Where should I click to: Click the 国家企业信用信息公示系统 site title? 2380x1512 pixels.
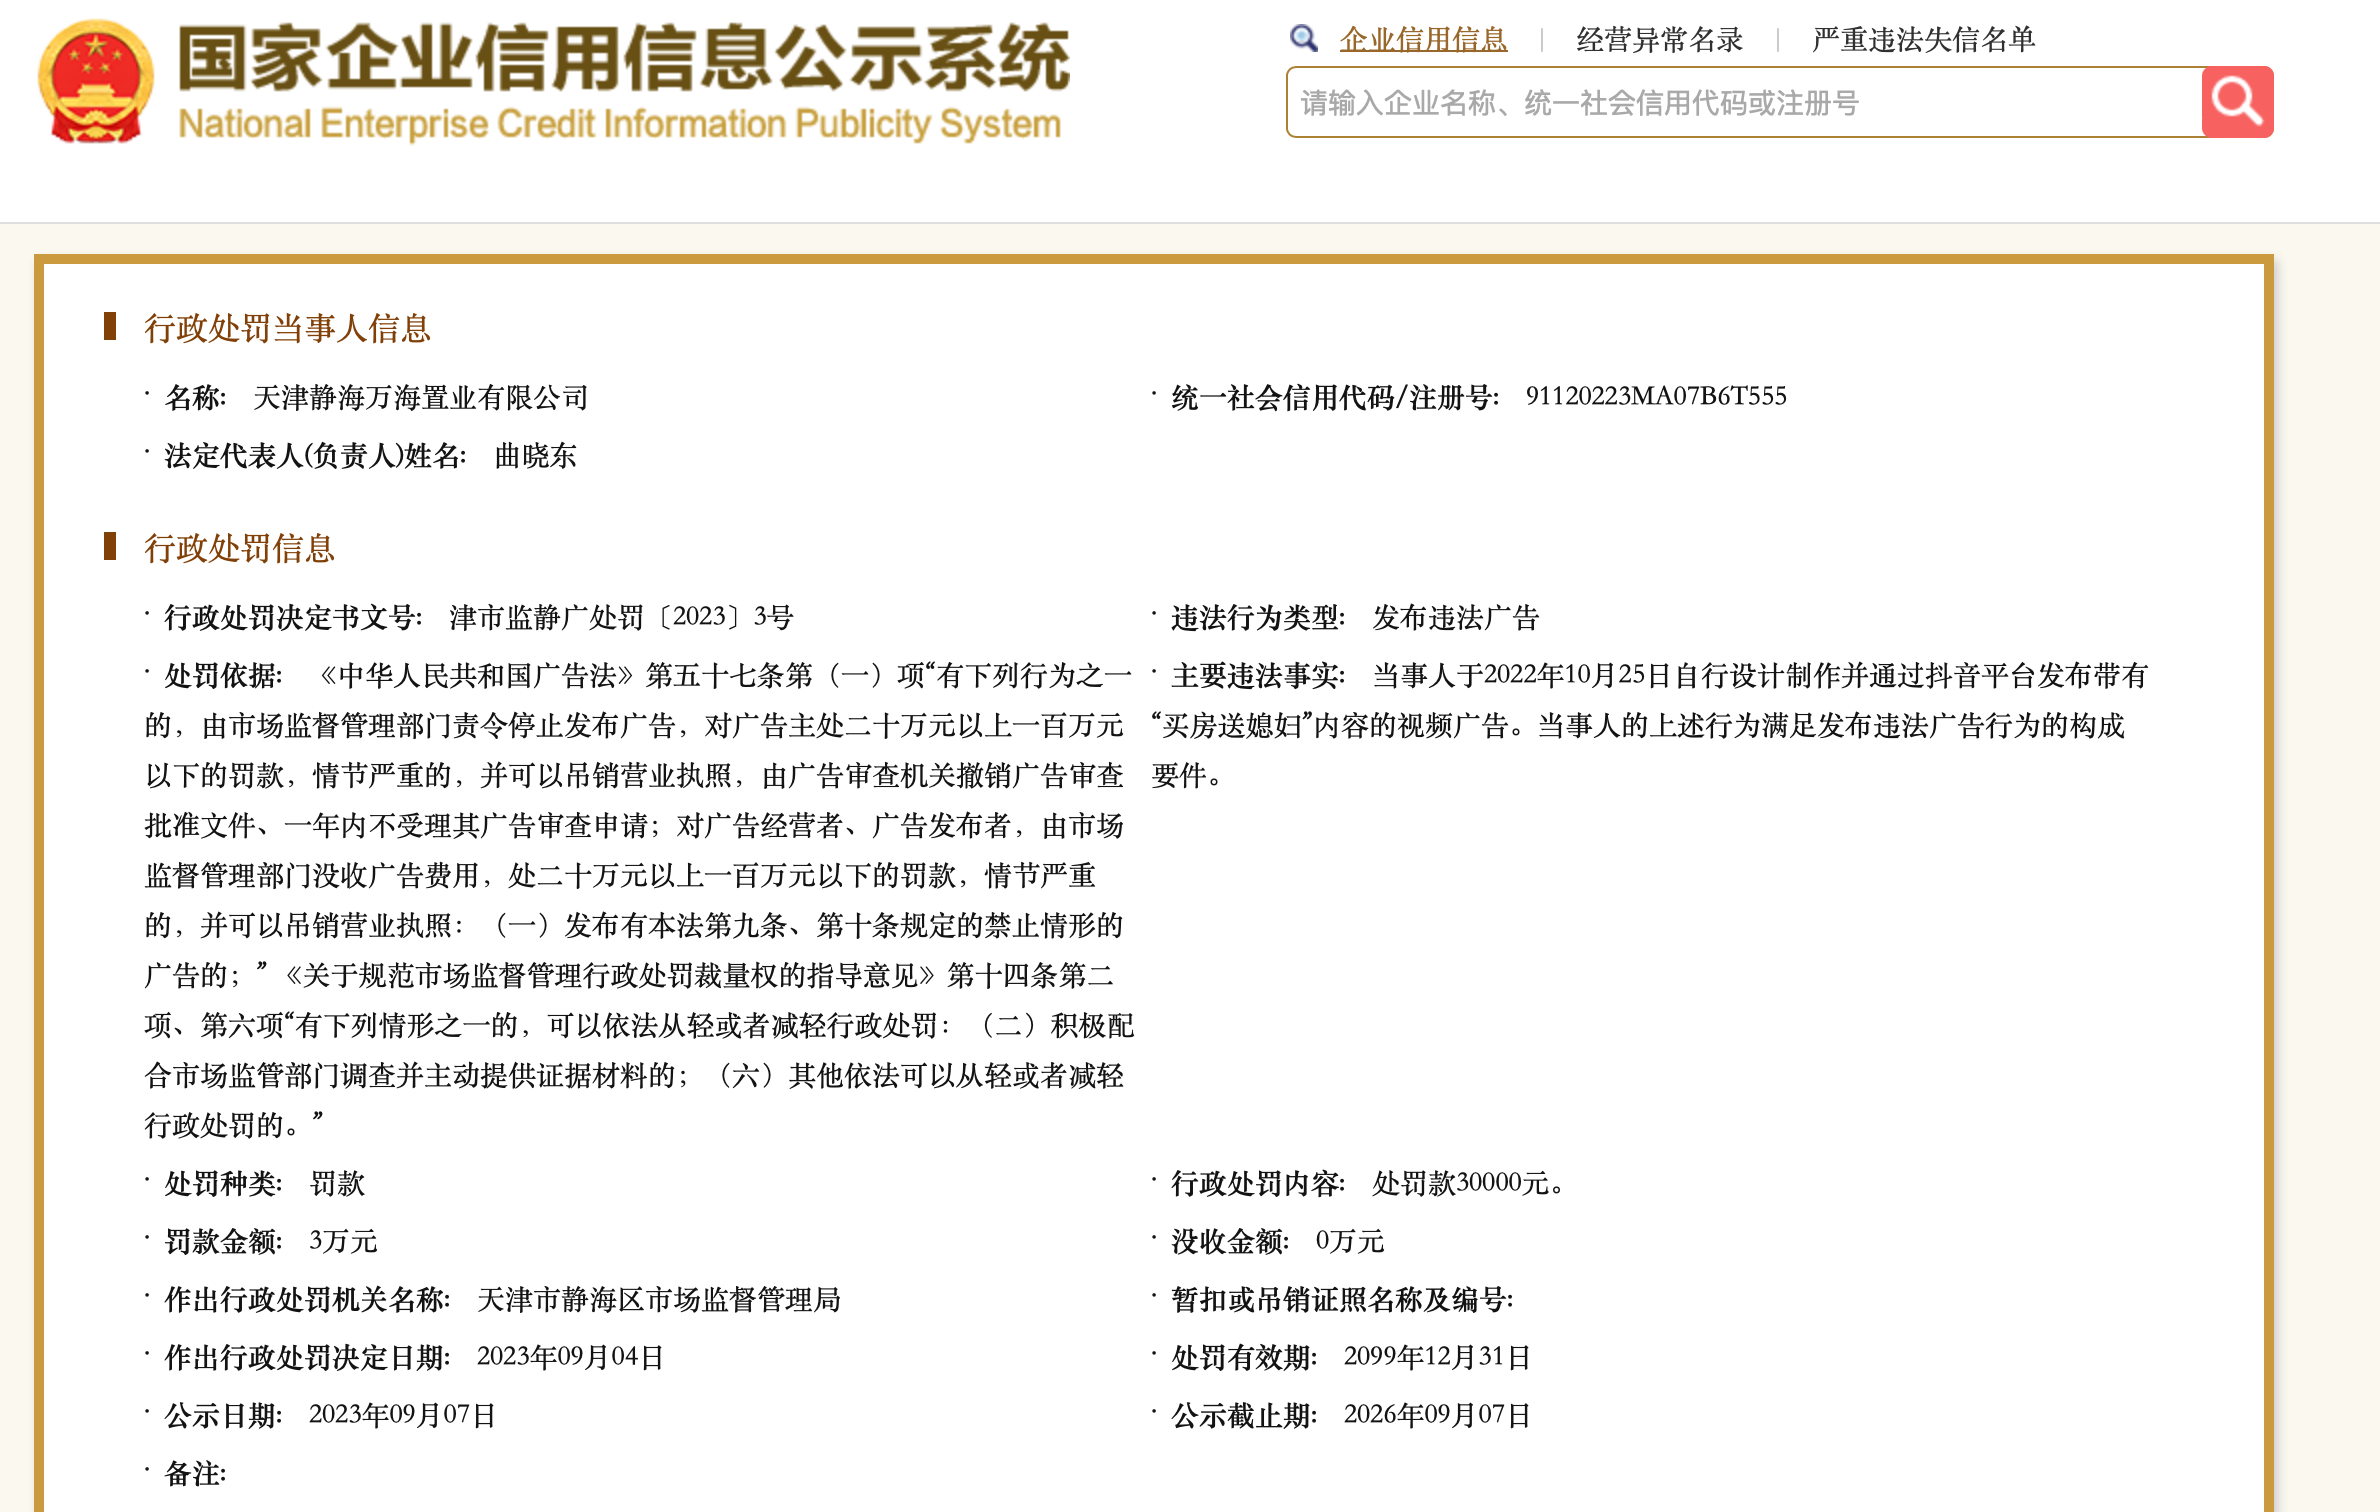[623, 59]
